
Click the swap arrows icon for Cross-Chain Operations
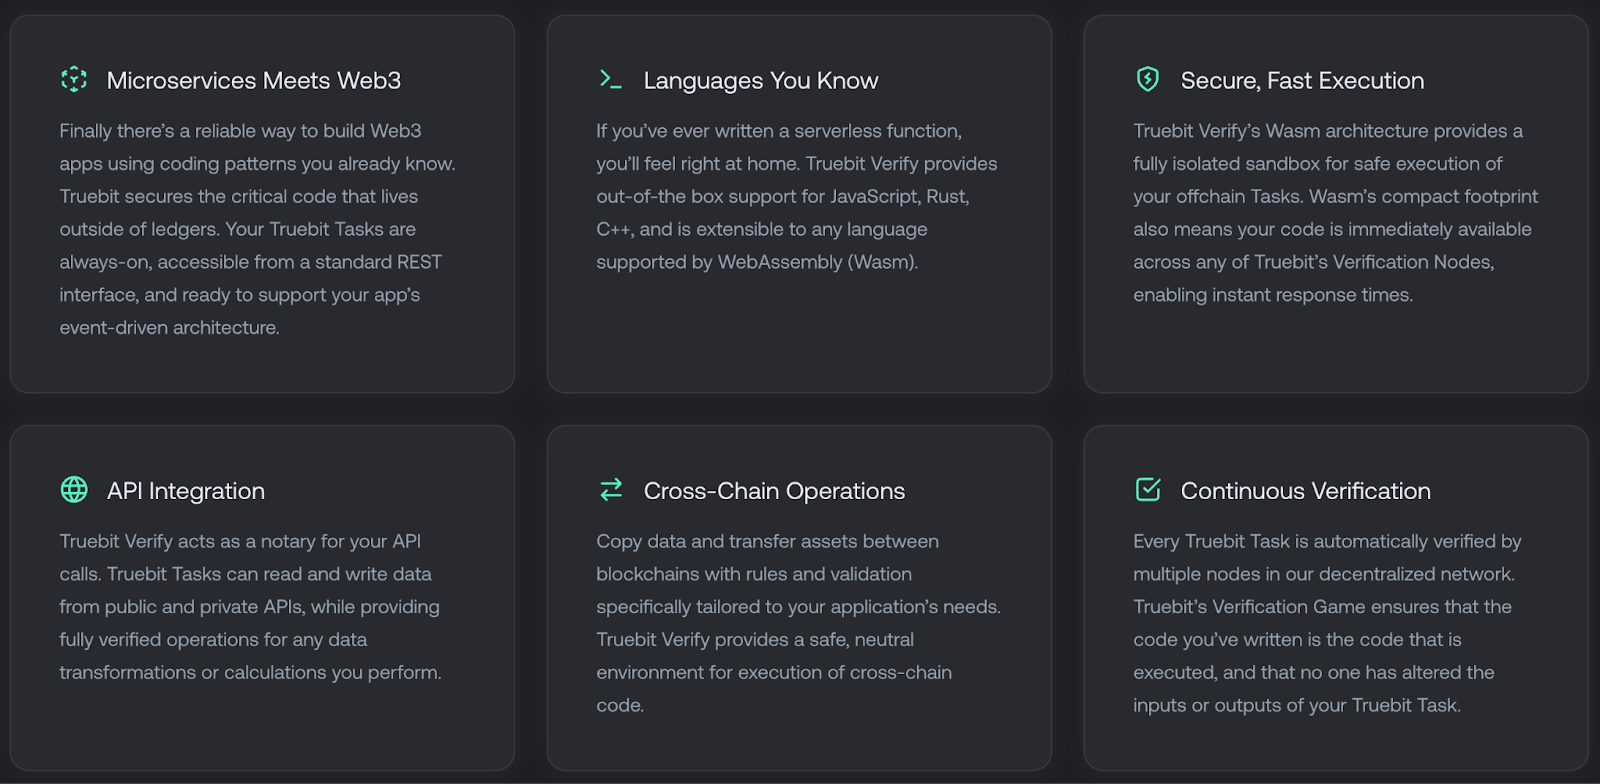[x=611, y=489]
